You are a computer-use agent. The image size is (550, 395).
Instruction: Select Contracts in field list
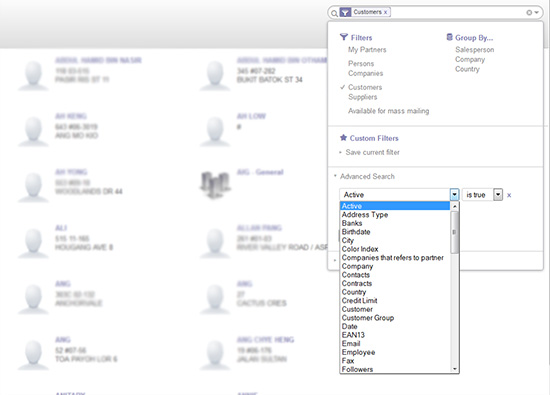click(x=395, y=283)
